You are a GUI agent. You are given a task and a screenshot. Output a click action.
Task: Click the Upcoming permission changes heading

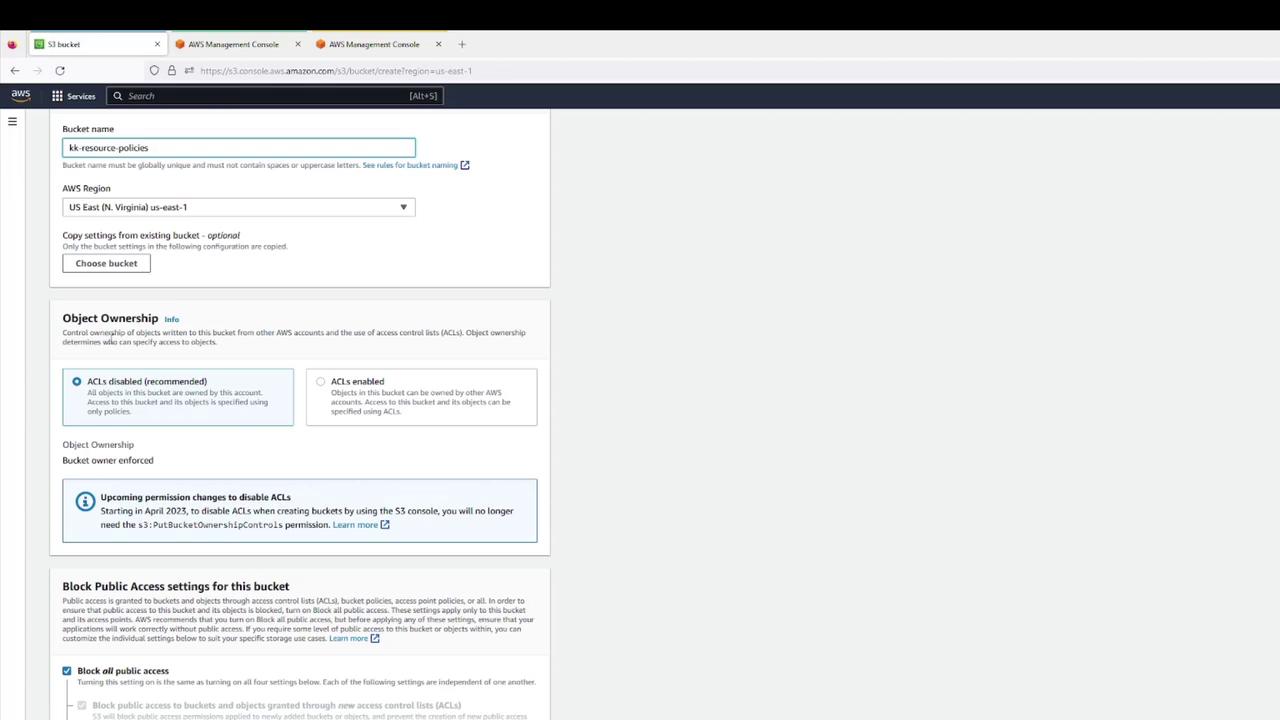[195, 497]
